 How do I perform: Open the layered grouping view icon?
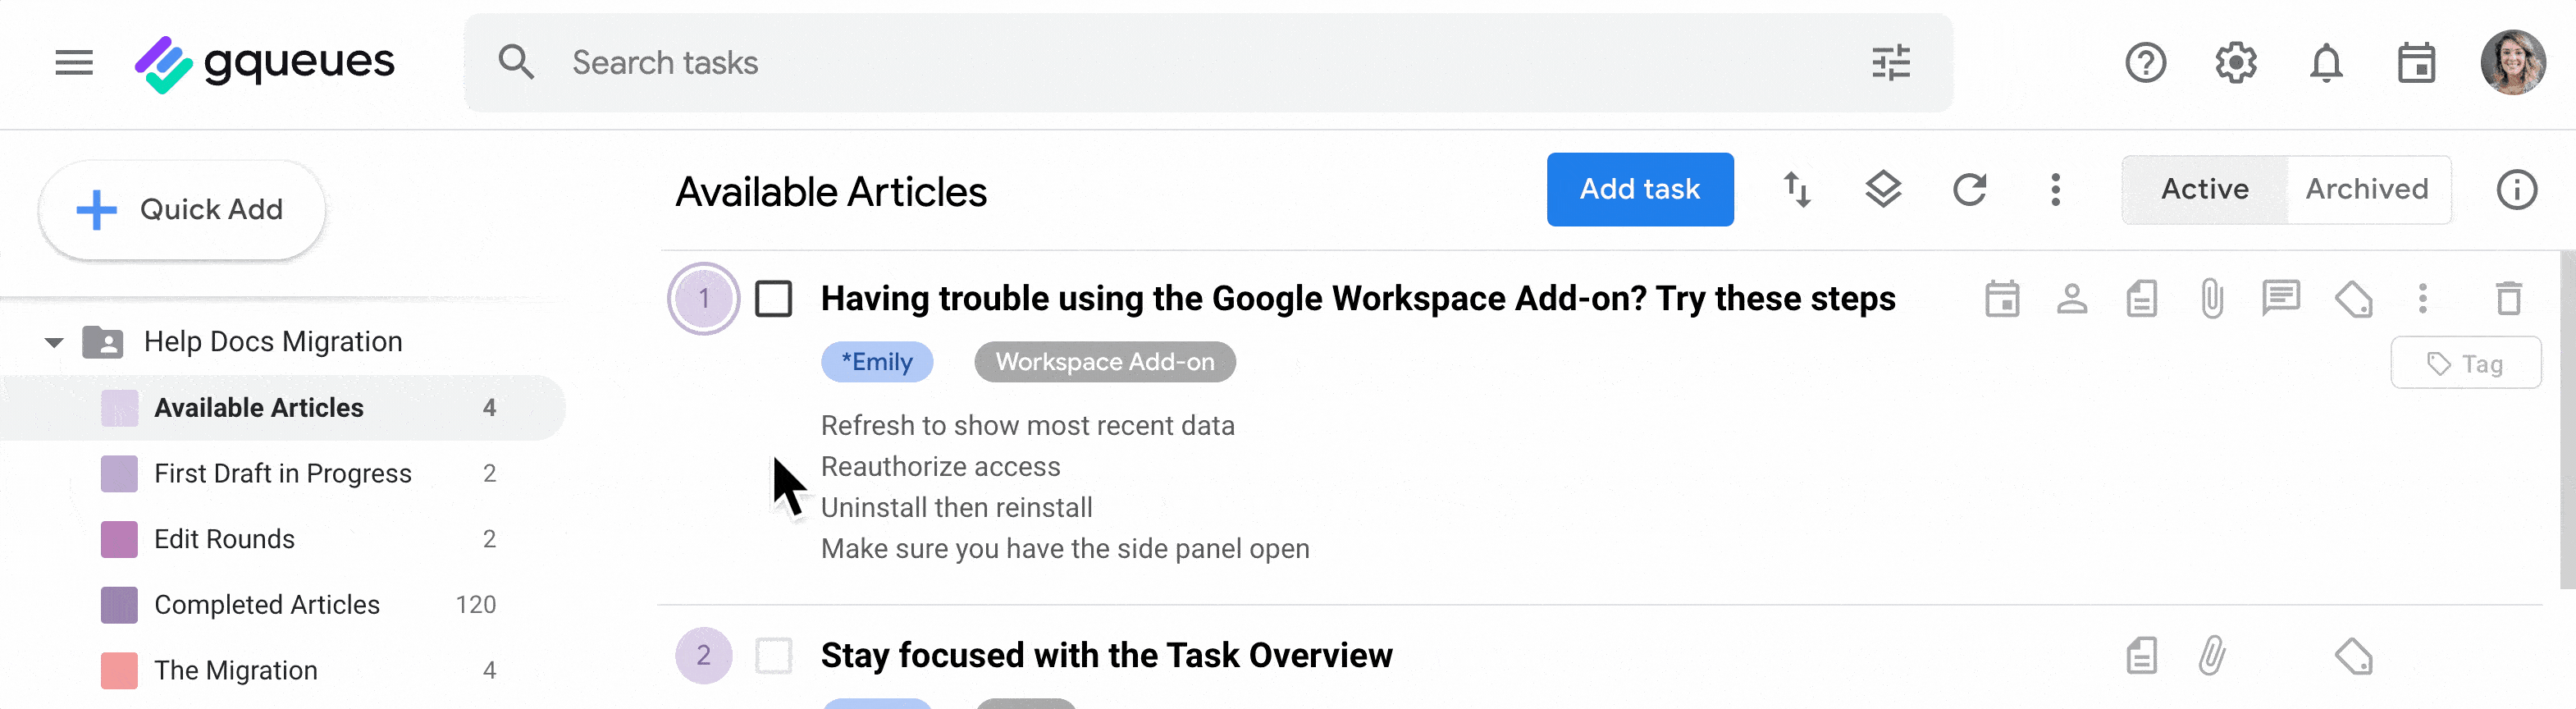1883,189
